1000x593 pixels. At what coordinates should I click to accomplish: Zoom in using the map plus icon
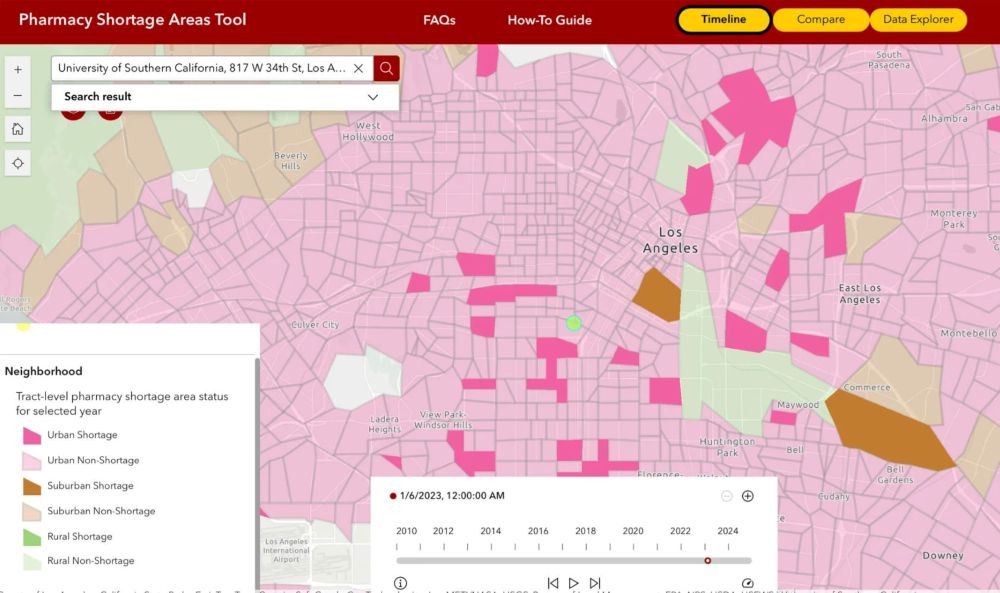click(17, 70)
